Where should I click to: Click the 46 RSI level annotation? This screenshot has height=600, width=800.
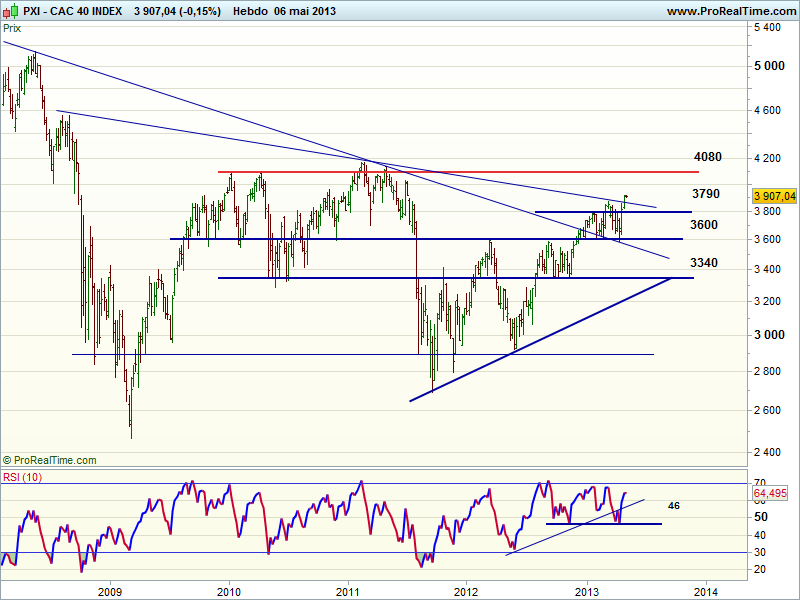[x=674, y=506]
